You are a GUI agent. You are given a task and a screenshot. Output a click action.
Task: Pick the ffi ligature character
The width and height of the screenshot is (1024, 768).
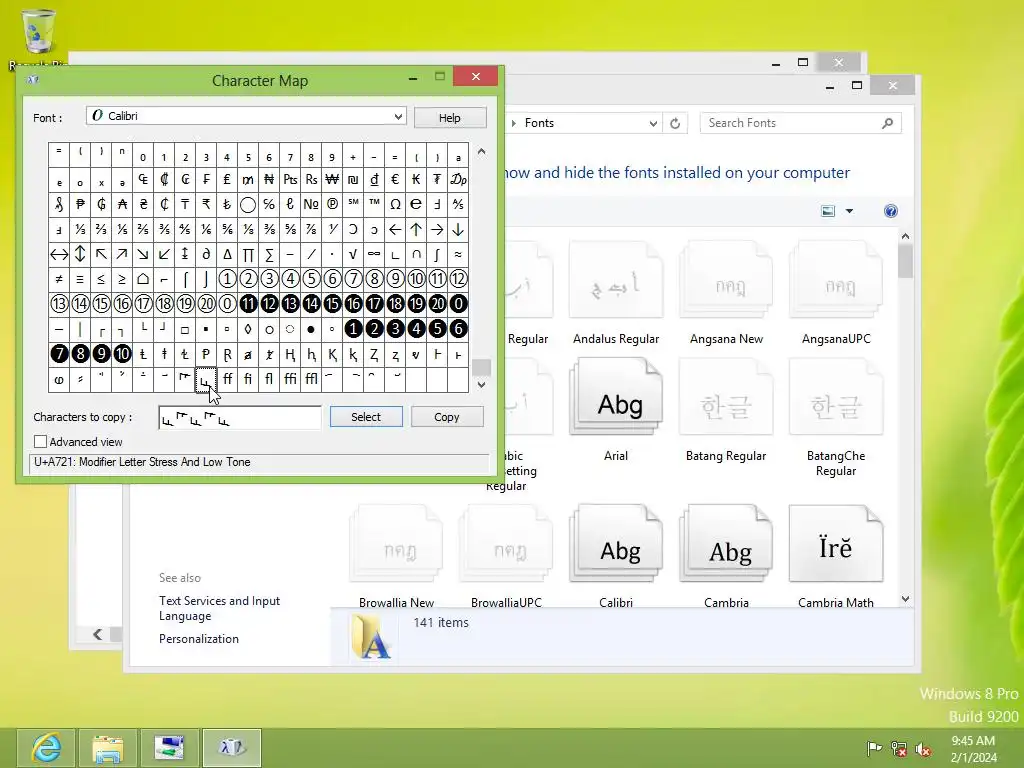click(x=290, y=379)
